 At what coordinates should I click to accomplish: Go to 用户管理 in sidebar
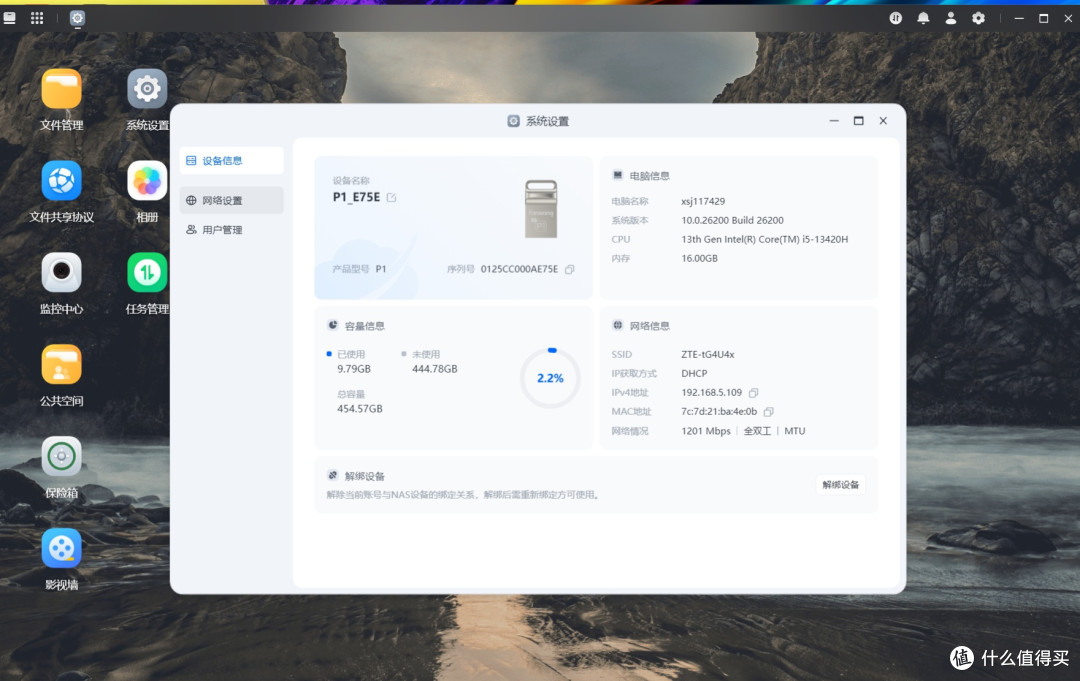coord(231,230)
